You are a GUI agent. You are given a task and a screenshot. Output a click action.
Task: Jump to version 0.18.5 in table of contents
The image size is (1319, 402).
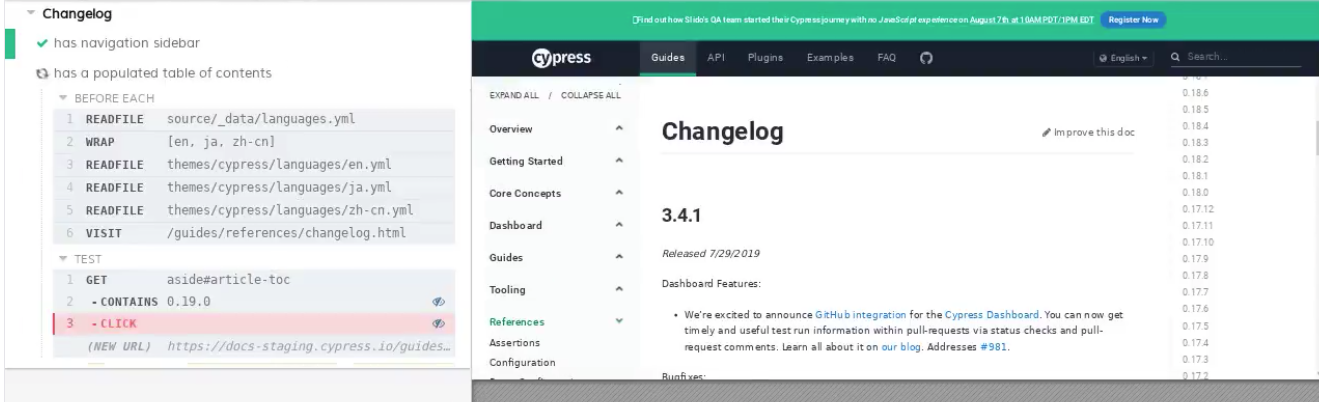pos(1195,109)
